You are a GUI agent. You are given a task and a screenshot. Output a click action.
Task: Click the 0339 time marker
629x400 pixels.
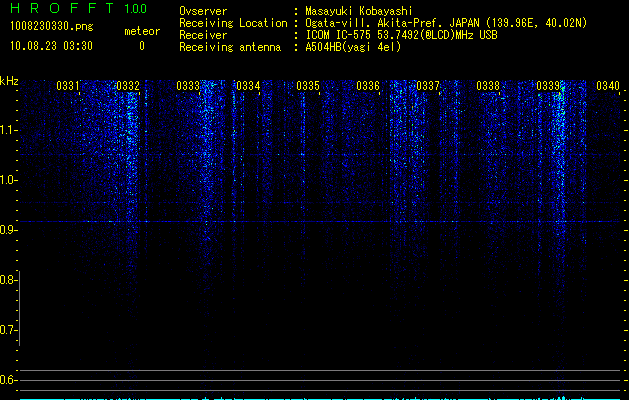[x=548, y=86]
